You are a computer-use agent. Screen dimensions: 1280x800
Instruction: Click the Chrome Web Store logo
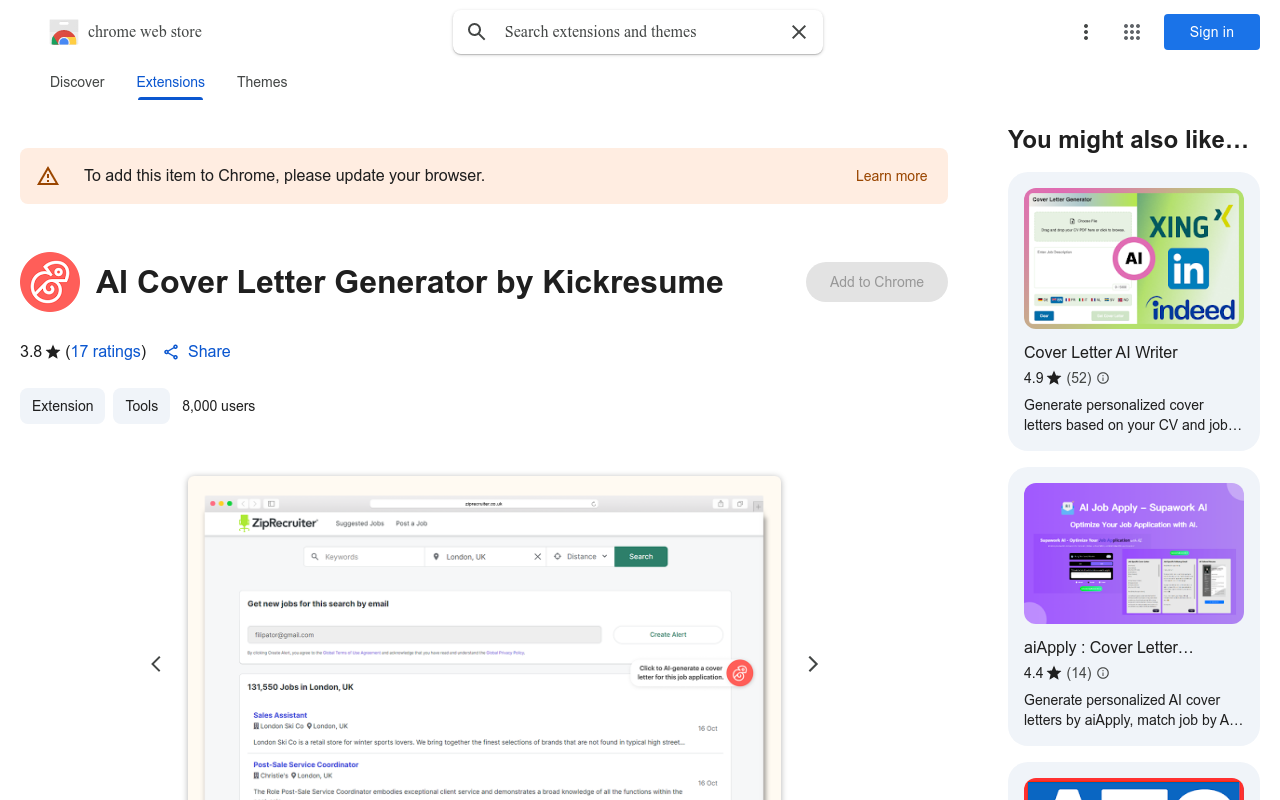tap(64, 32)
